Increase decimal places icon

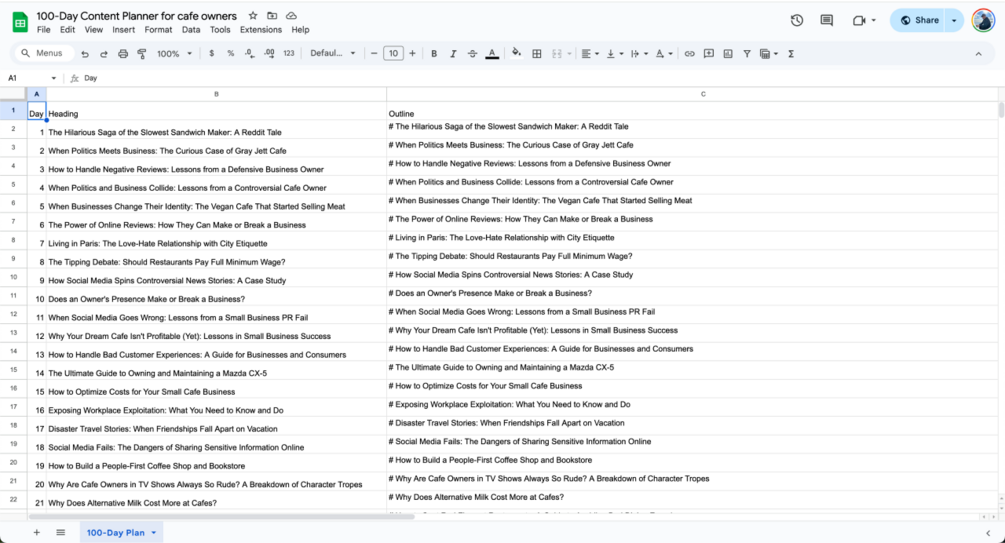pos(269,54)
